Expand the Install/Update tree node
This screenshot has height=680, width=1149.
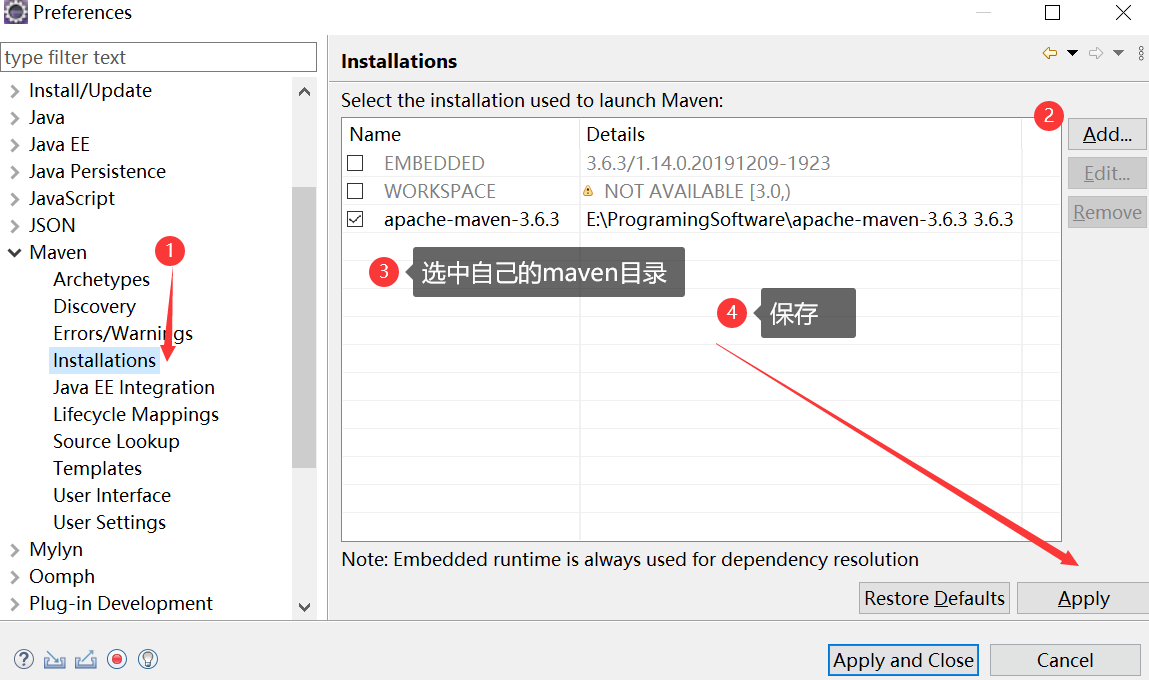point(15,92)
